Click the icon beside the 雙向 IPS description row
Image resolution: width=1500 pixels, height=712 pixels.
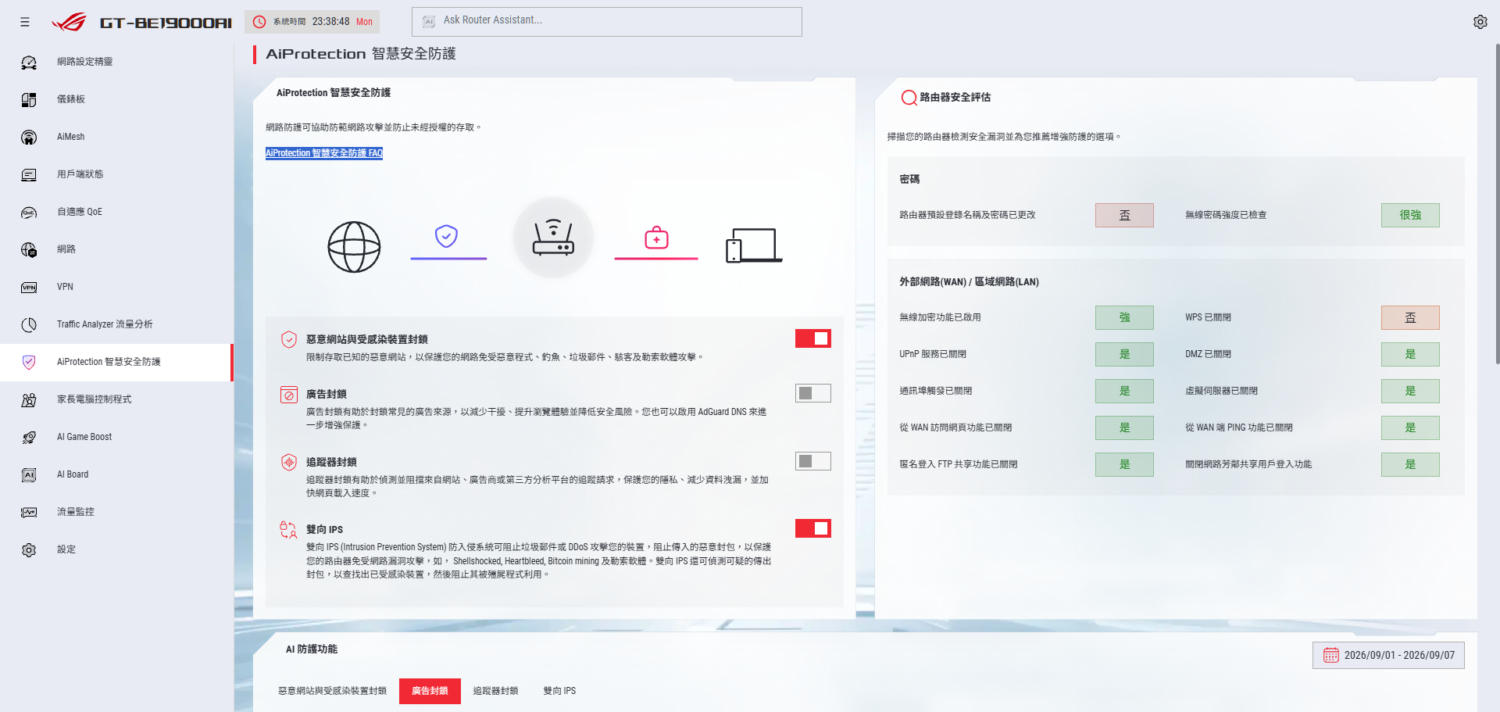288,529
